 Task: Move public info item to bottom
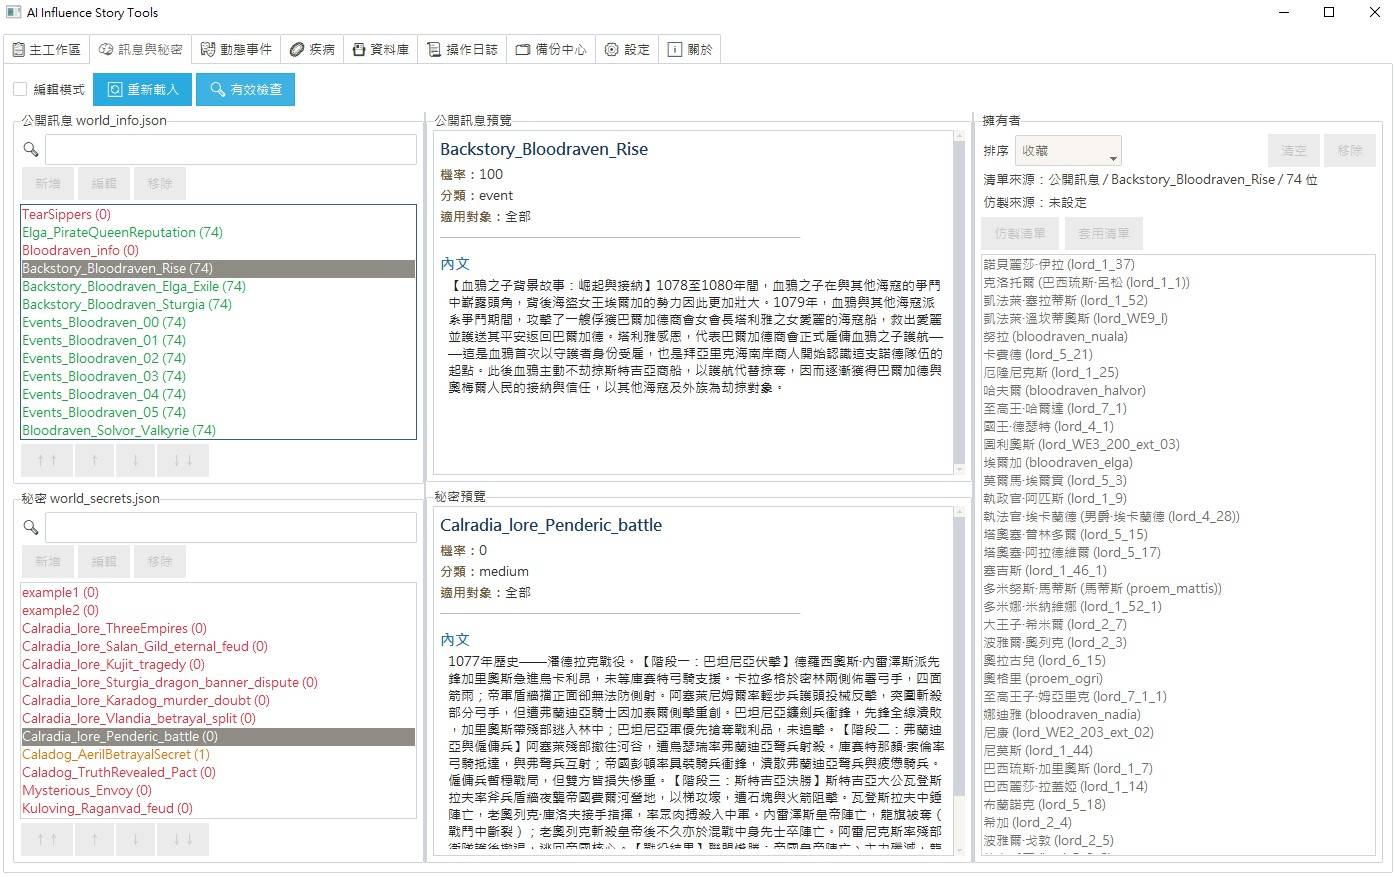183,460
